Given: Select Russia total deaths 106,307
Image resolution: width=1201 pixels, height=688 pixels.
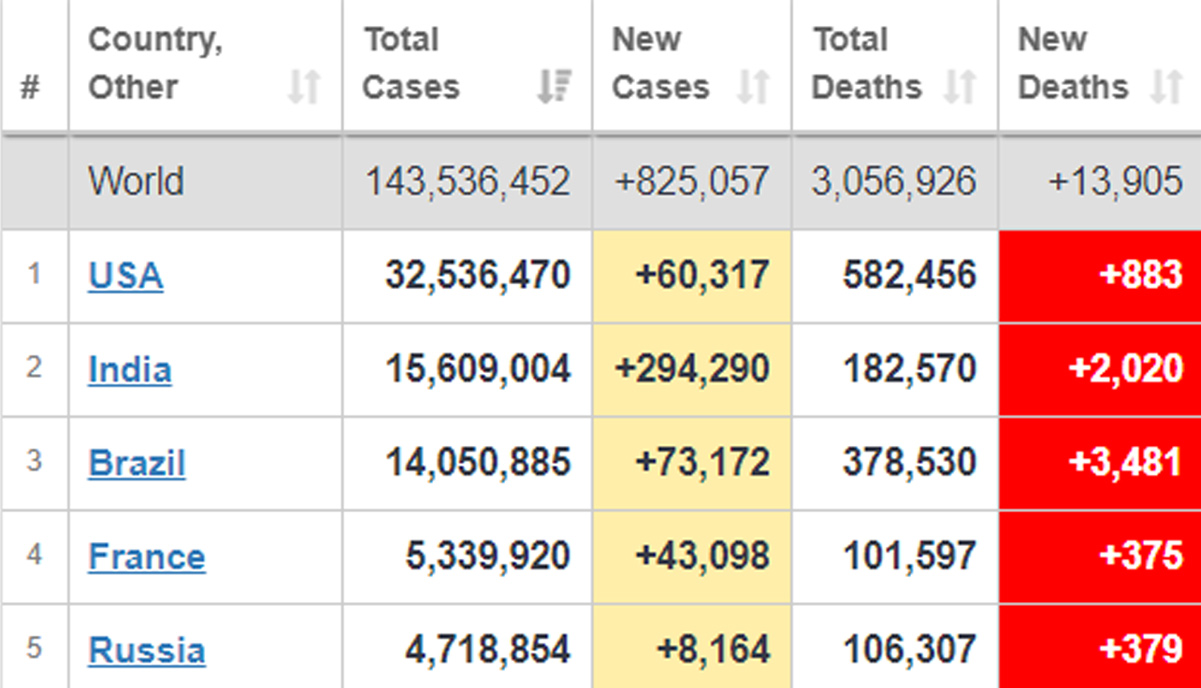Looking at the screenshot, I should click(910, 650).
